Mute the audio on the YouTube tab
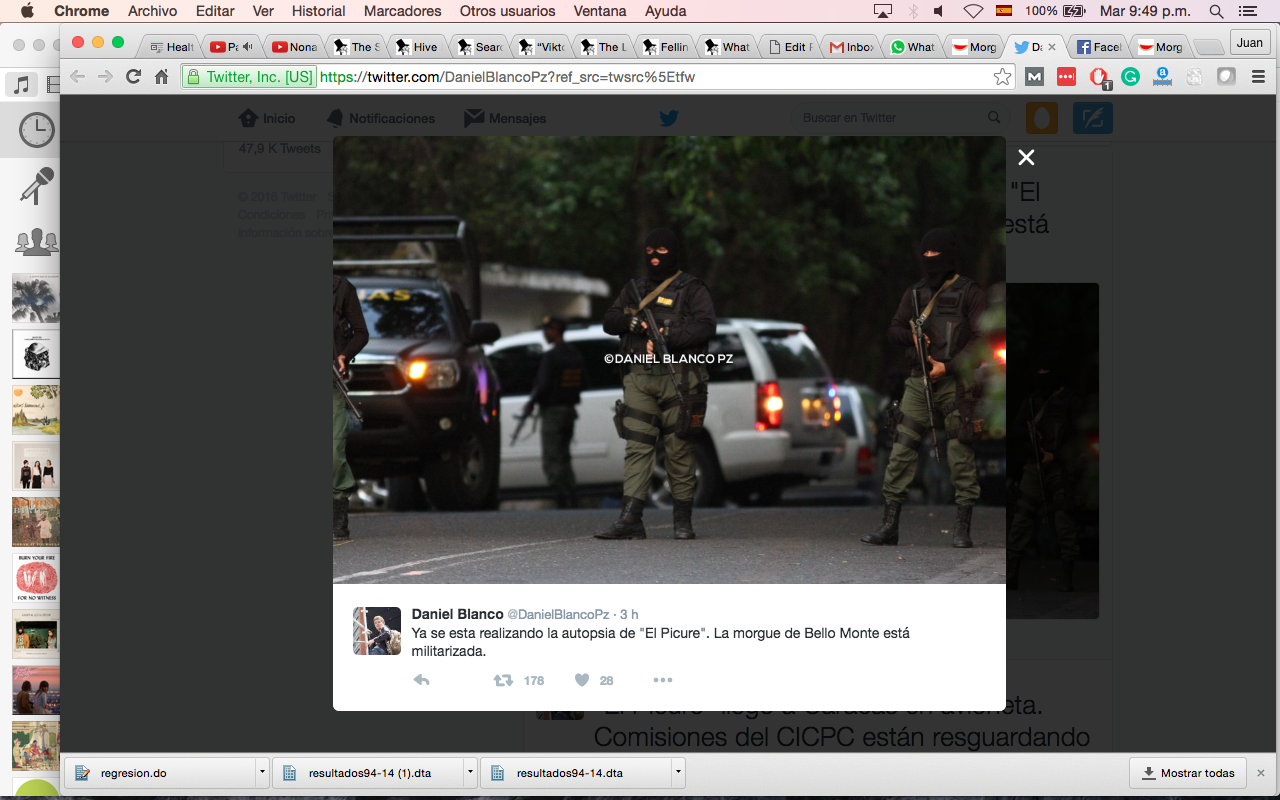 click(x=247, y=47)
